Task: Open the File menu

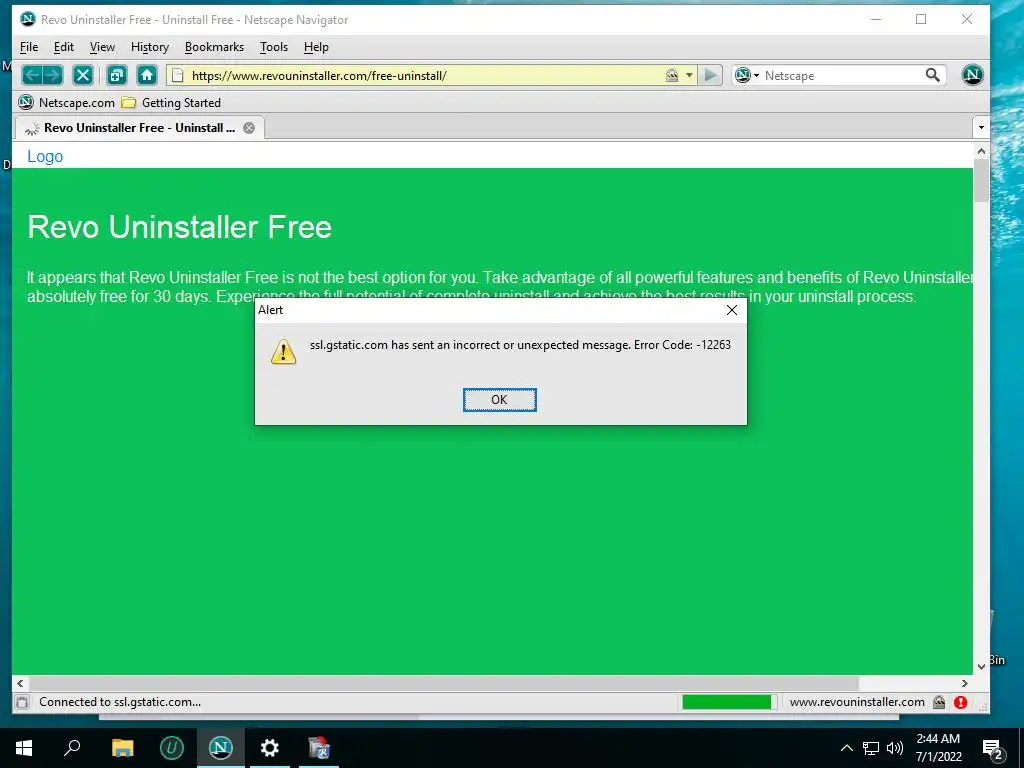Action: [29, 47]
